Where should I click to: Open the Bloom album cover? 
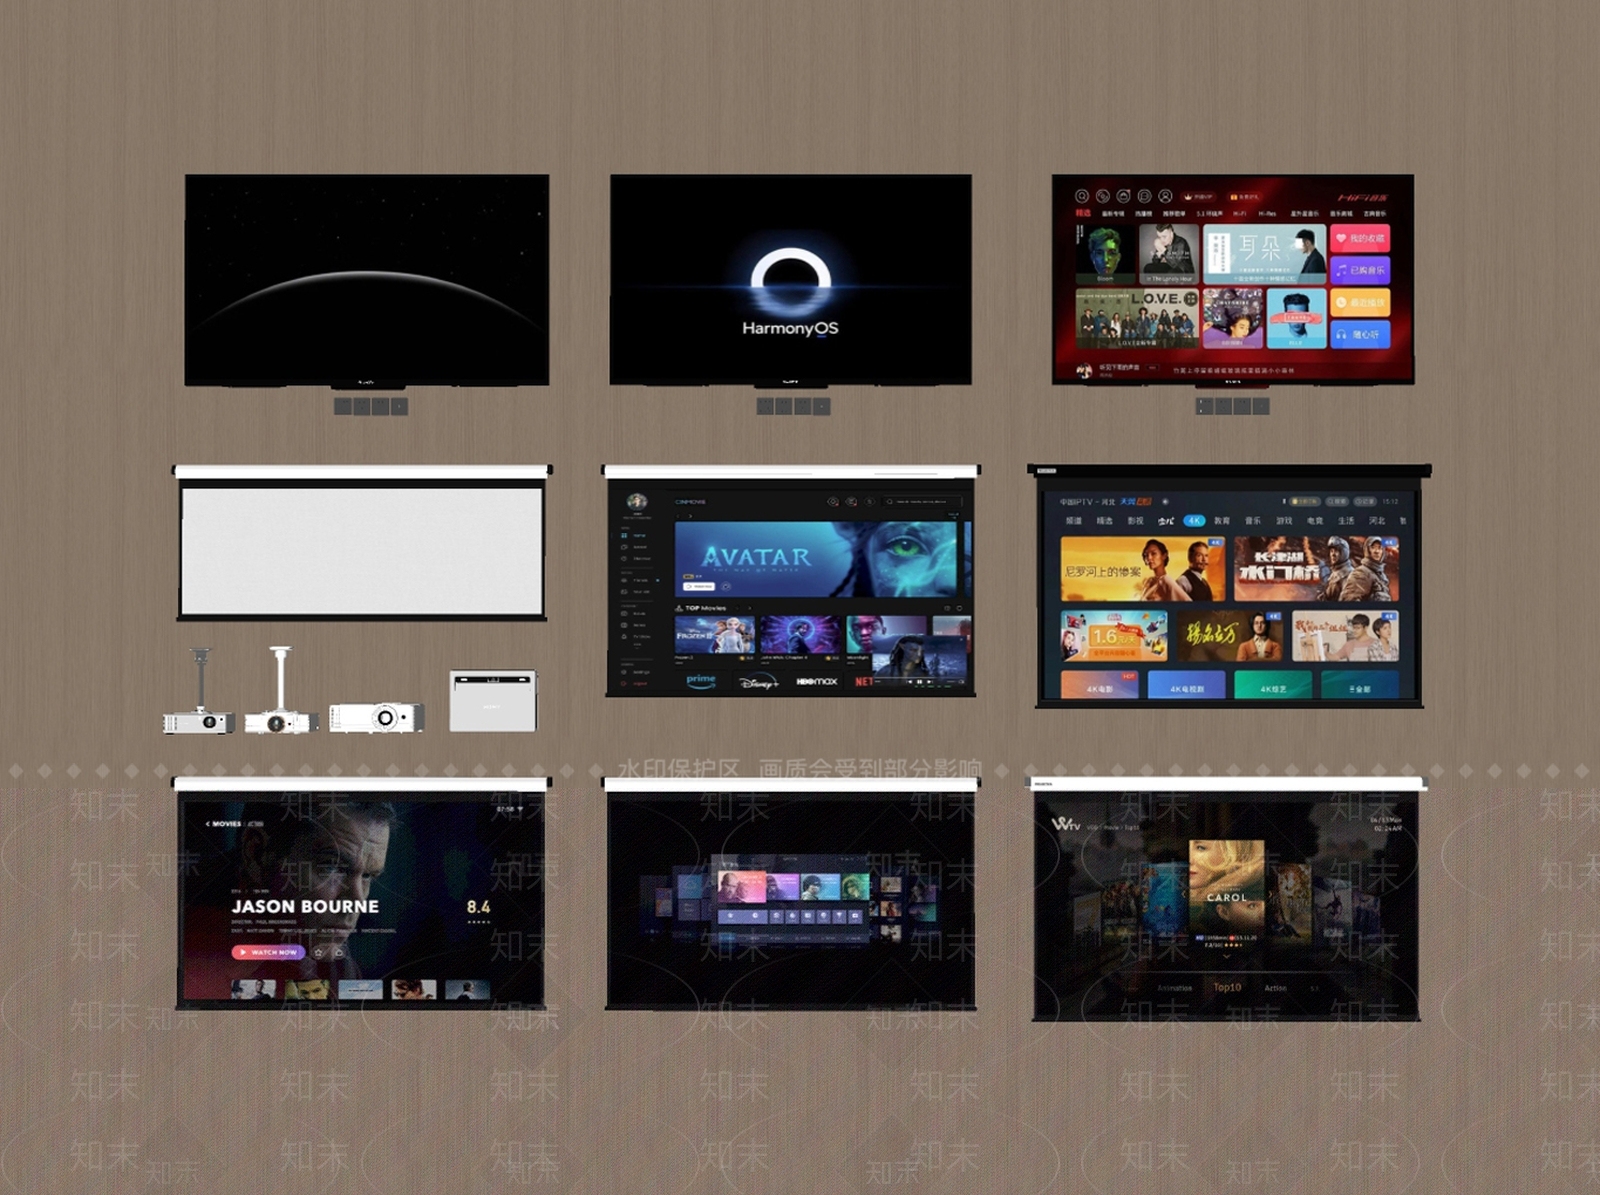[1105, 254]
